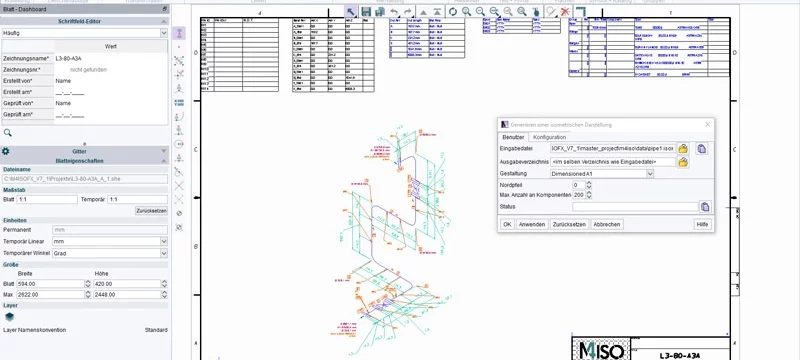This screenshot has height=360, width=800.
Task: Click the refresh view icon
Action: [x=453, y=12]
